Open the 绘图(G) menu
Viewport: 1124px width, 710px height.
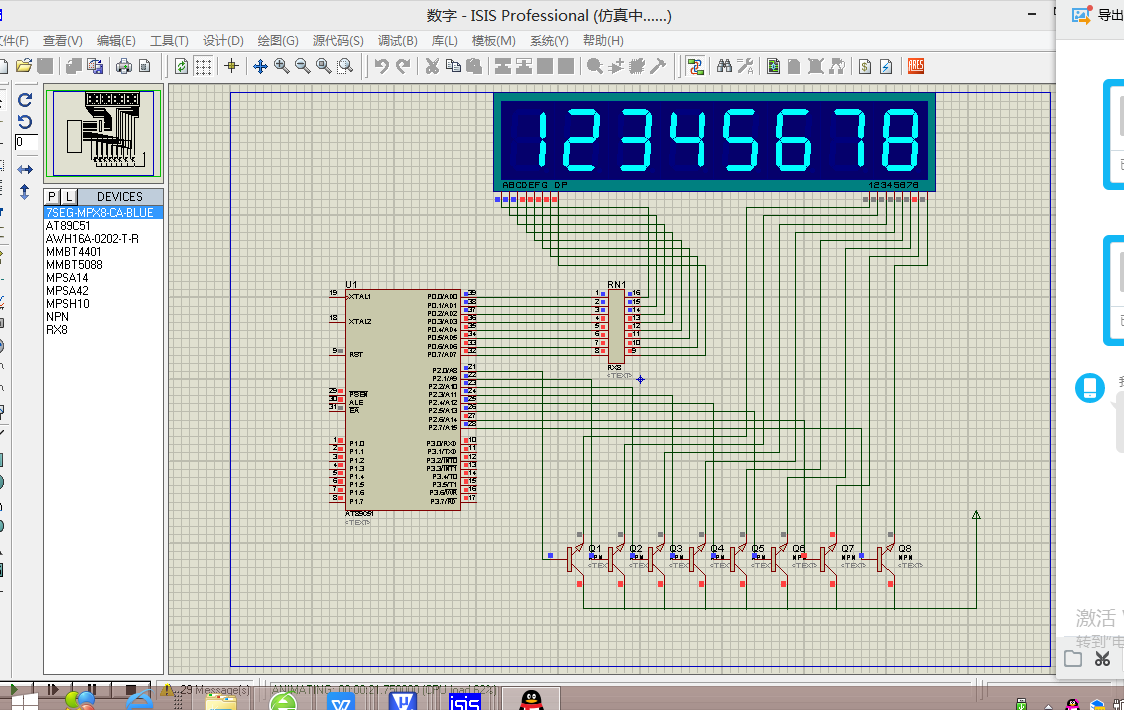pos(278,41)
